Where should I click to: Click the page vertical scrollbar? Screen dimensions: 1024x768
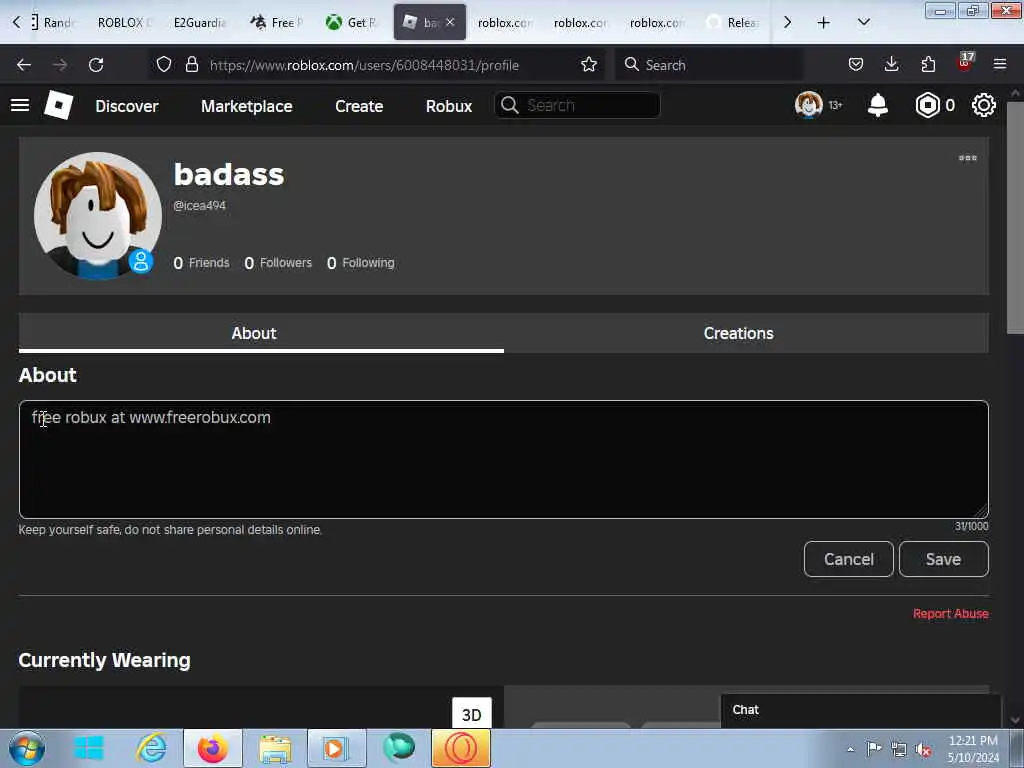[x=1014, y=216]
